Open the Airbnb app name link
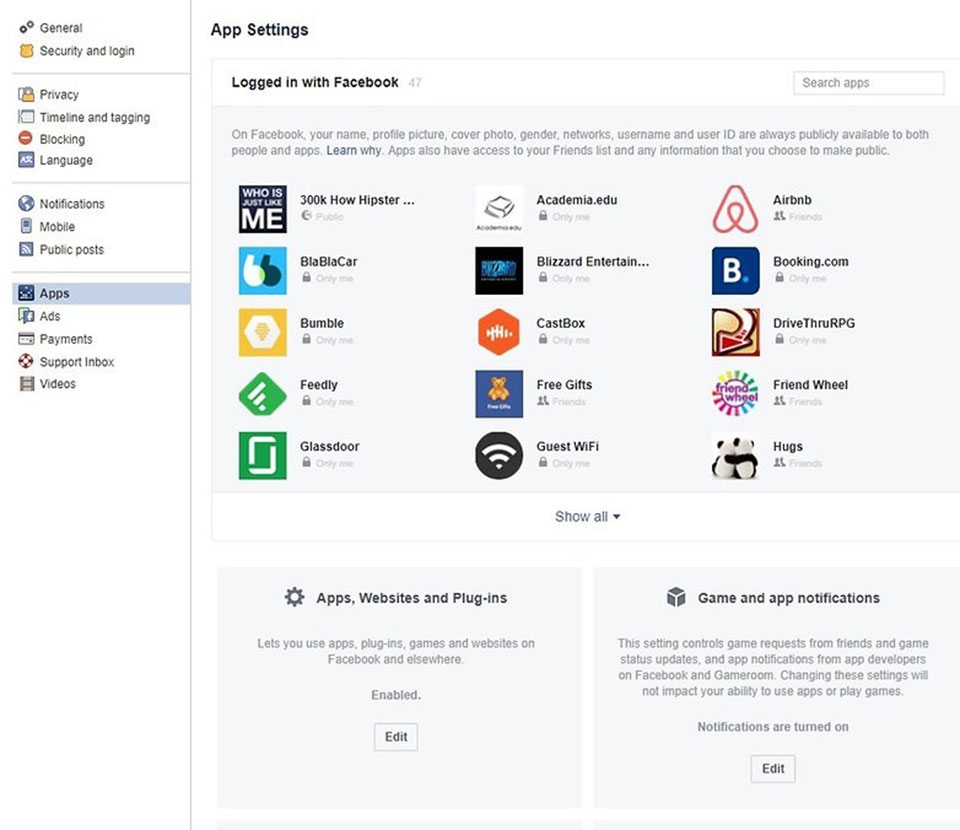 click(x=792, y=200)
